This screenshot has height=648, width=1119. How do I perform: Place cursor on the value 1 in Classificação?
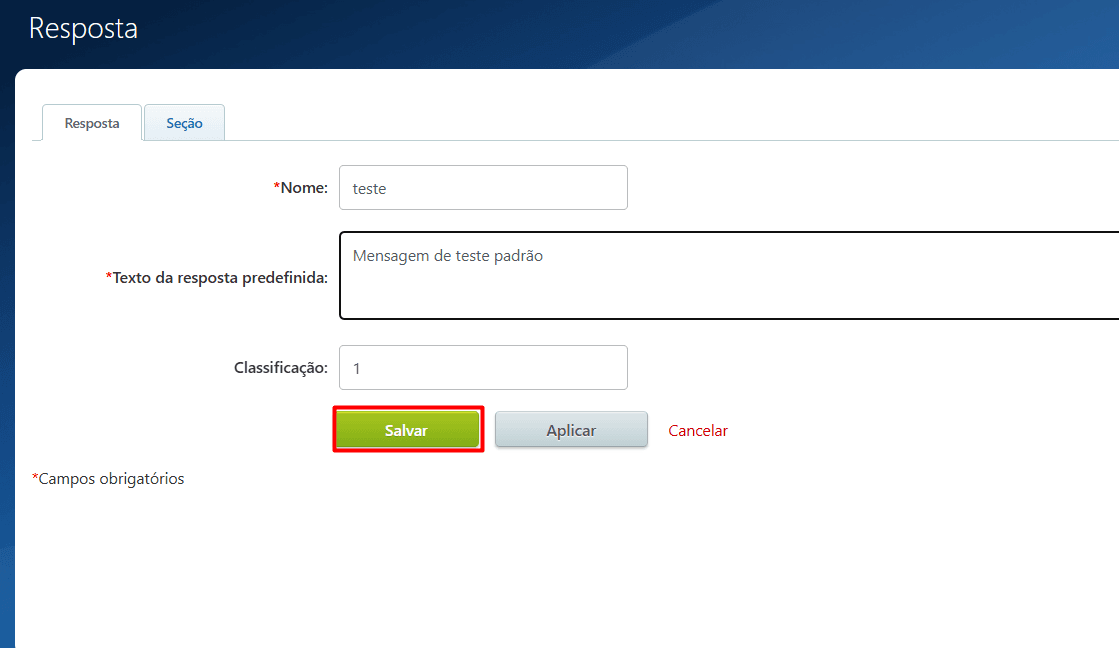[x=357, y=369]
